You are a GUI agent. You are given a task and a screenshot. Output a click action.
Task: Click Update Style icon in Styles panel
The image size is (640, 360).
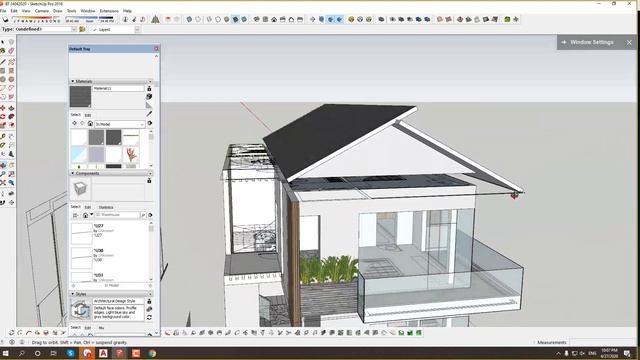149,317
